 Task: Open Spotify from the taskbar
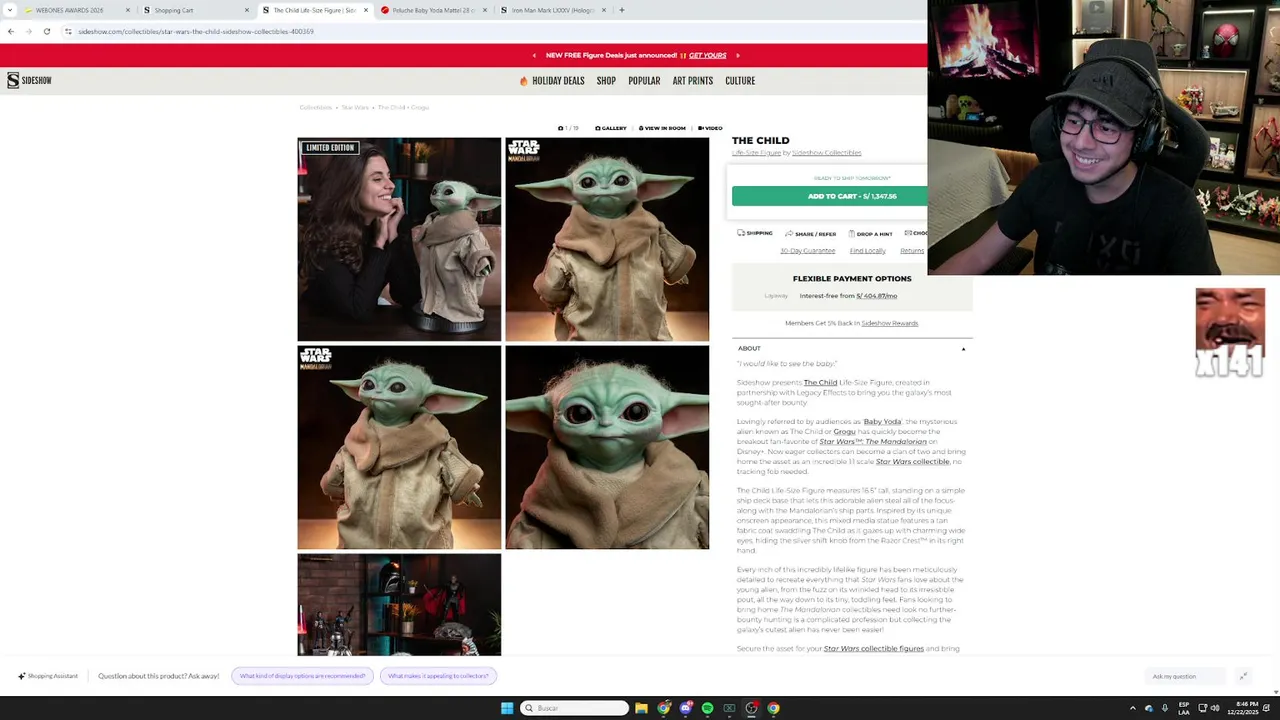tap(707, 708)
